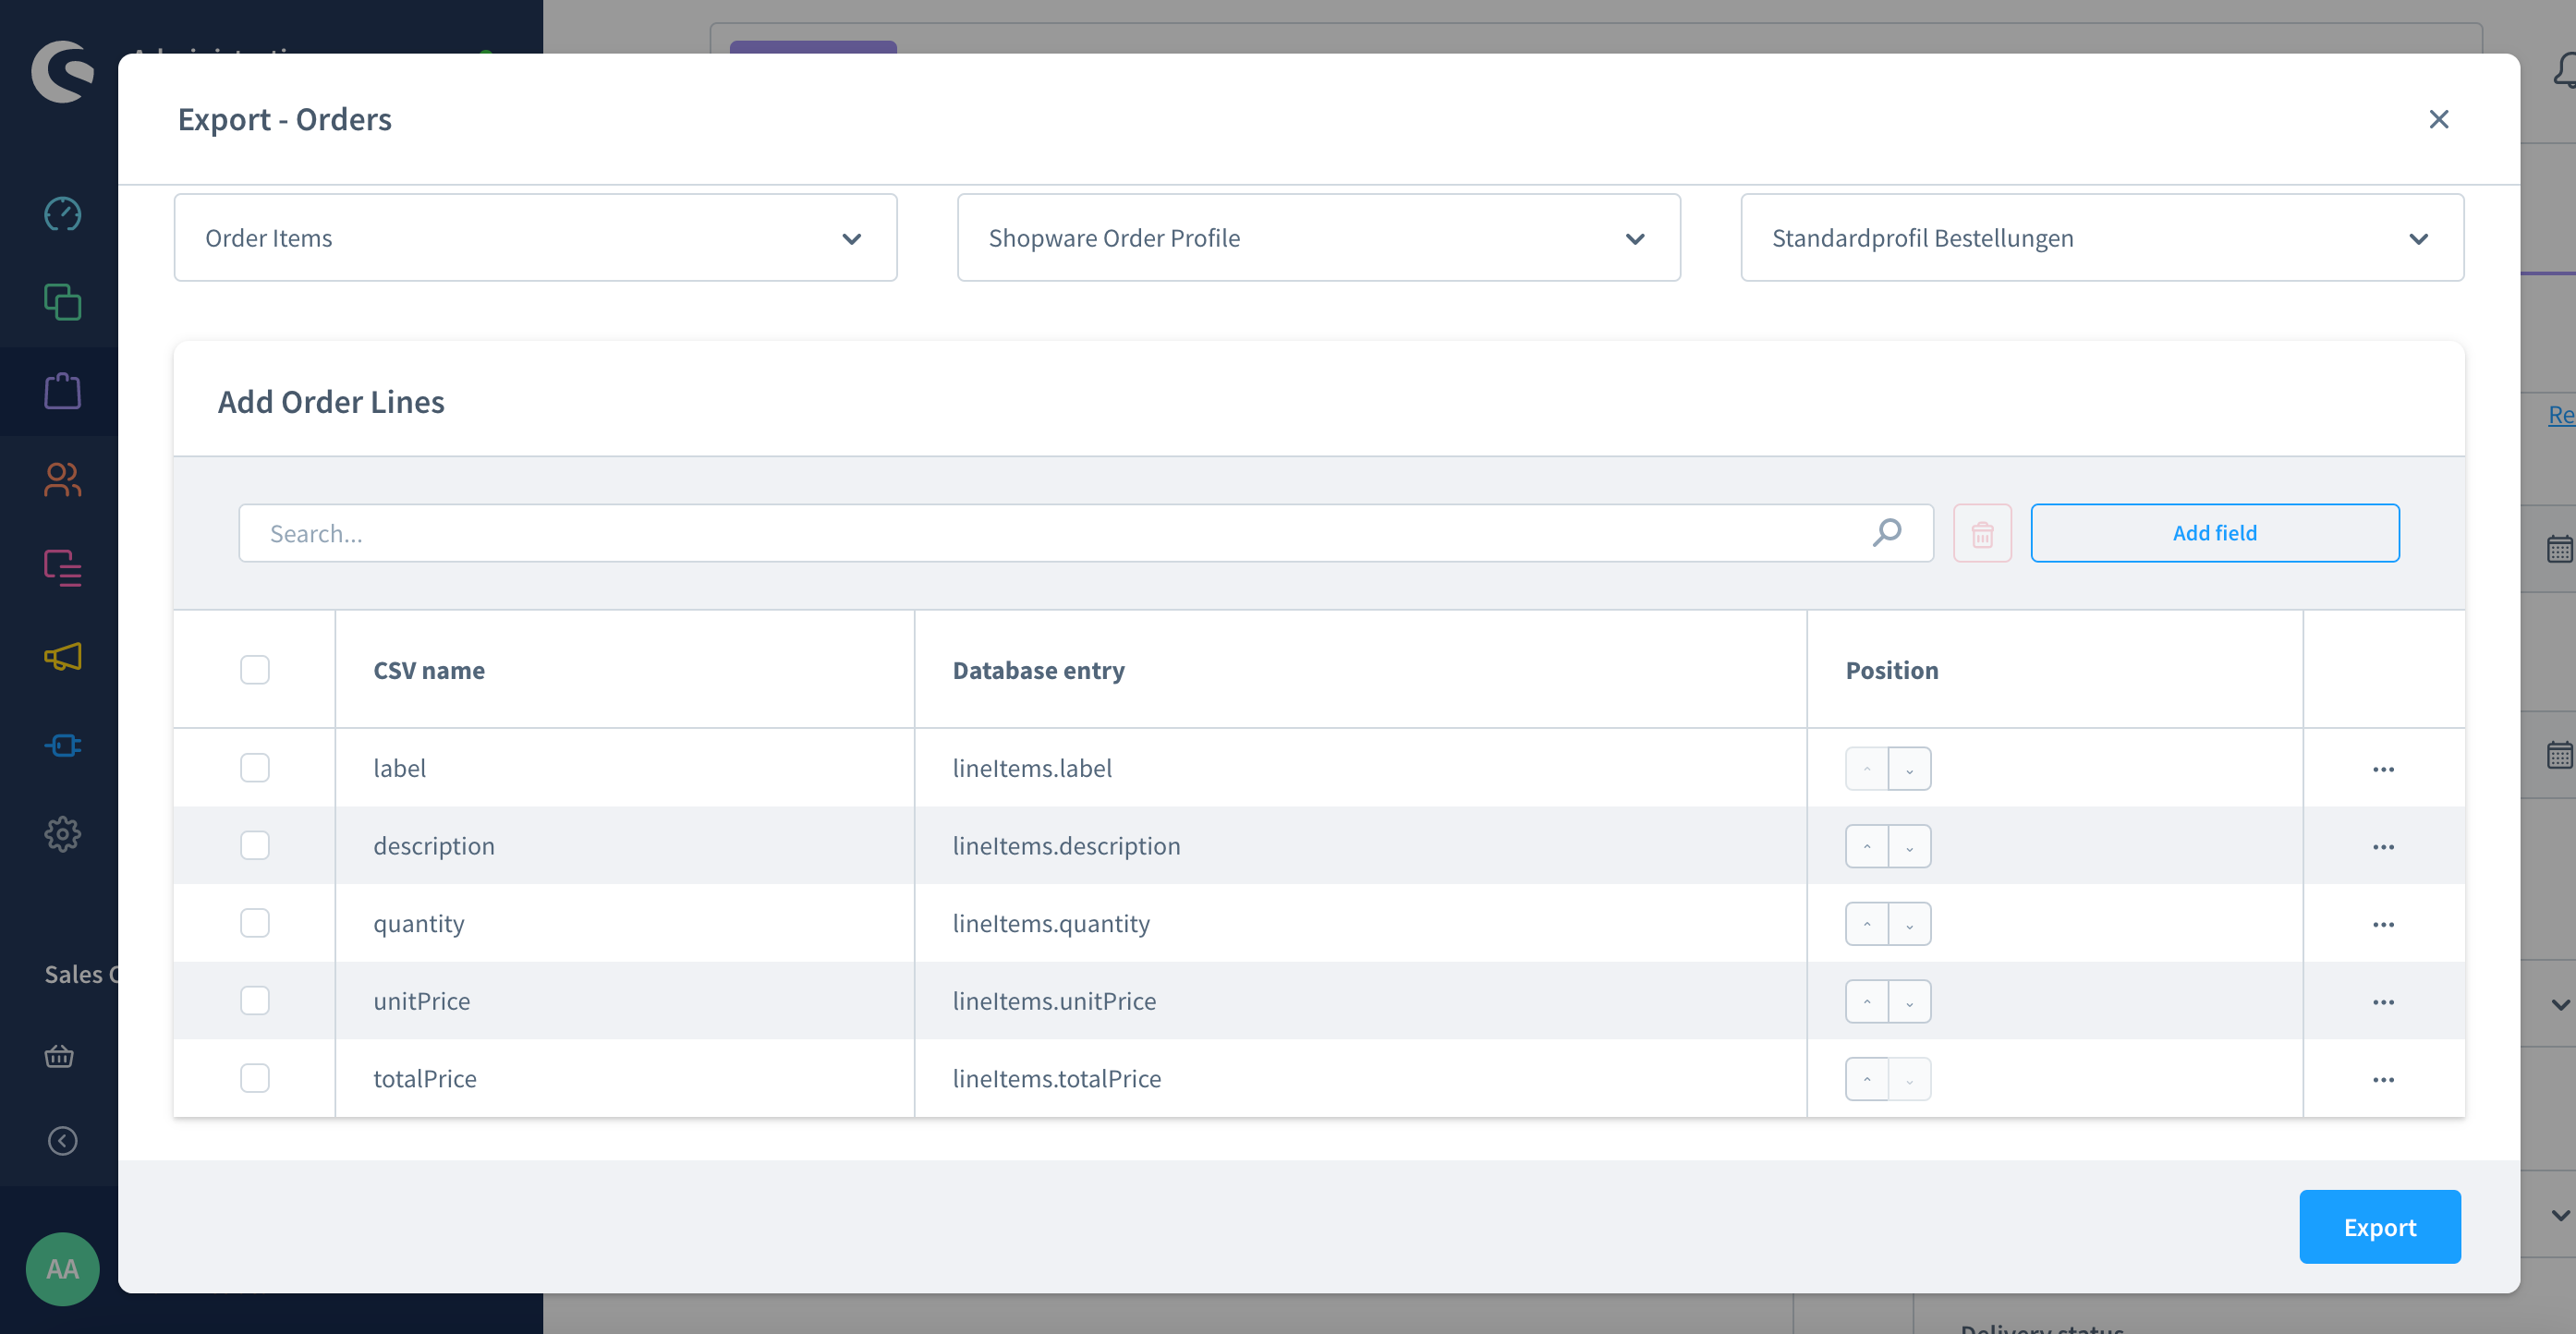
Task: Check the label row checkbox
Action: coord(255,767)
